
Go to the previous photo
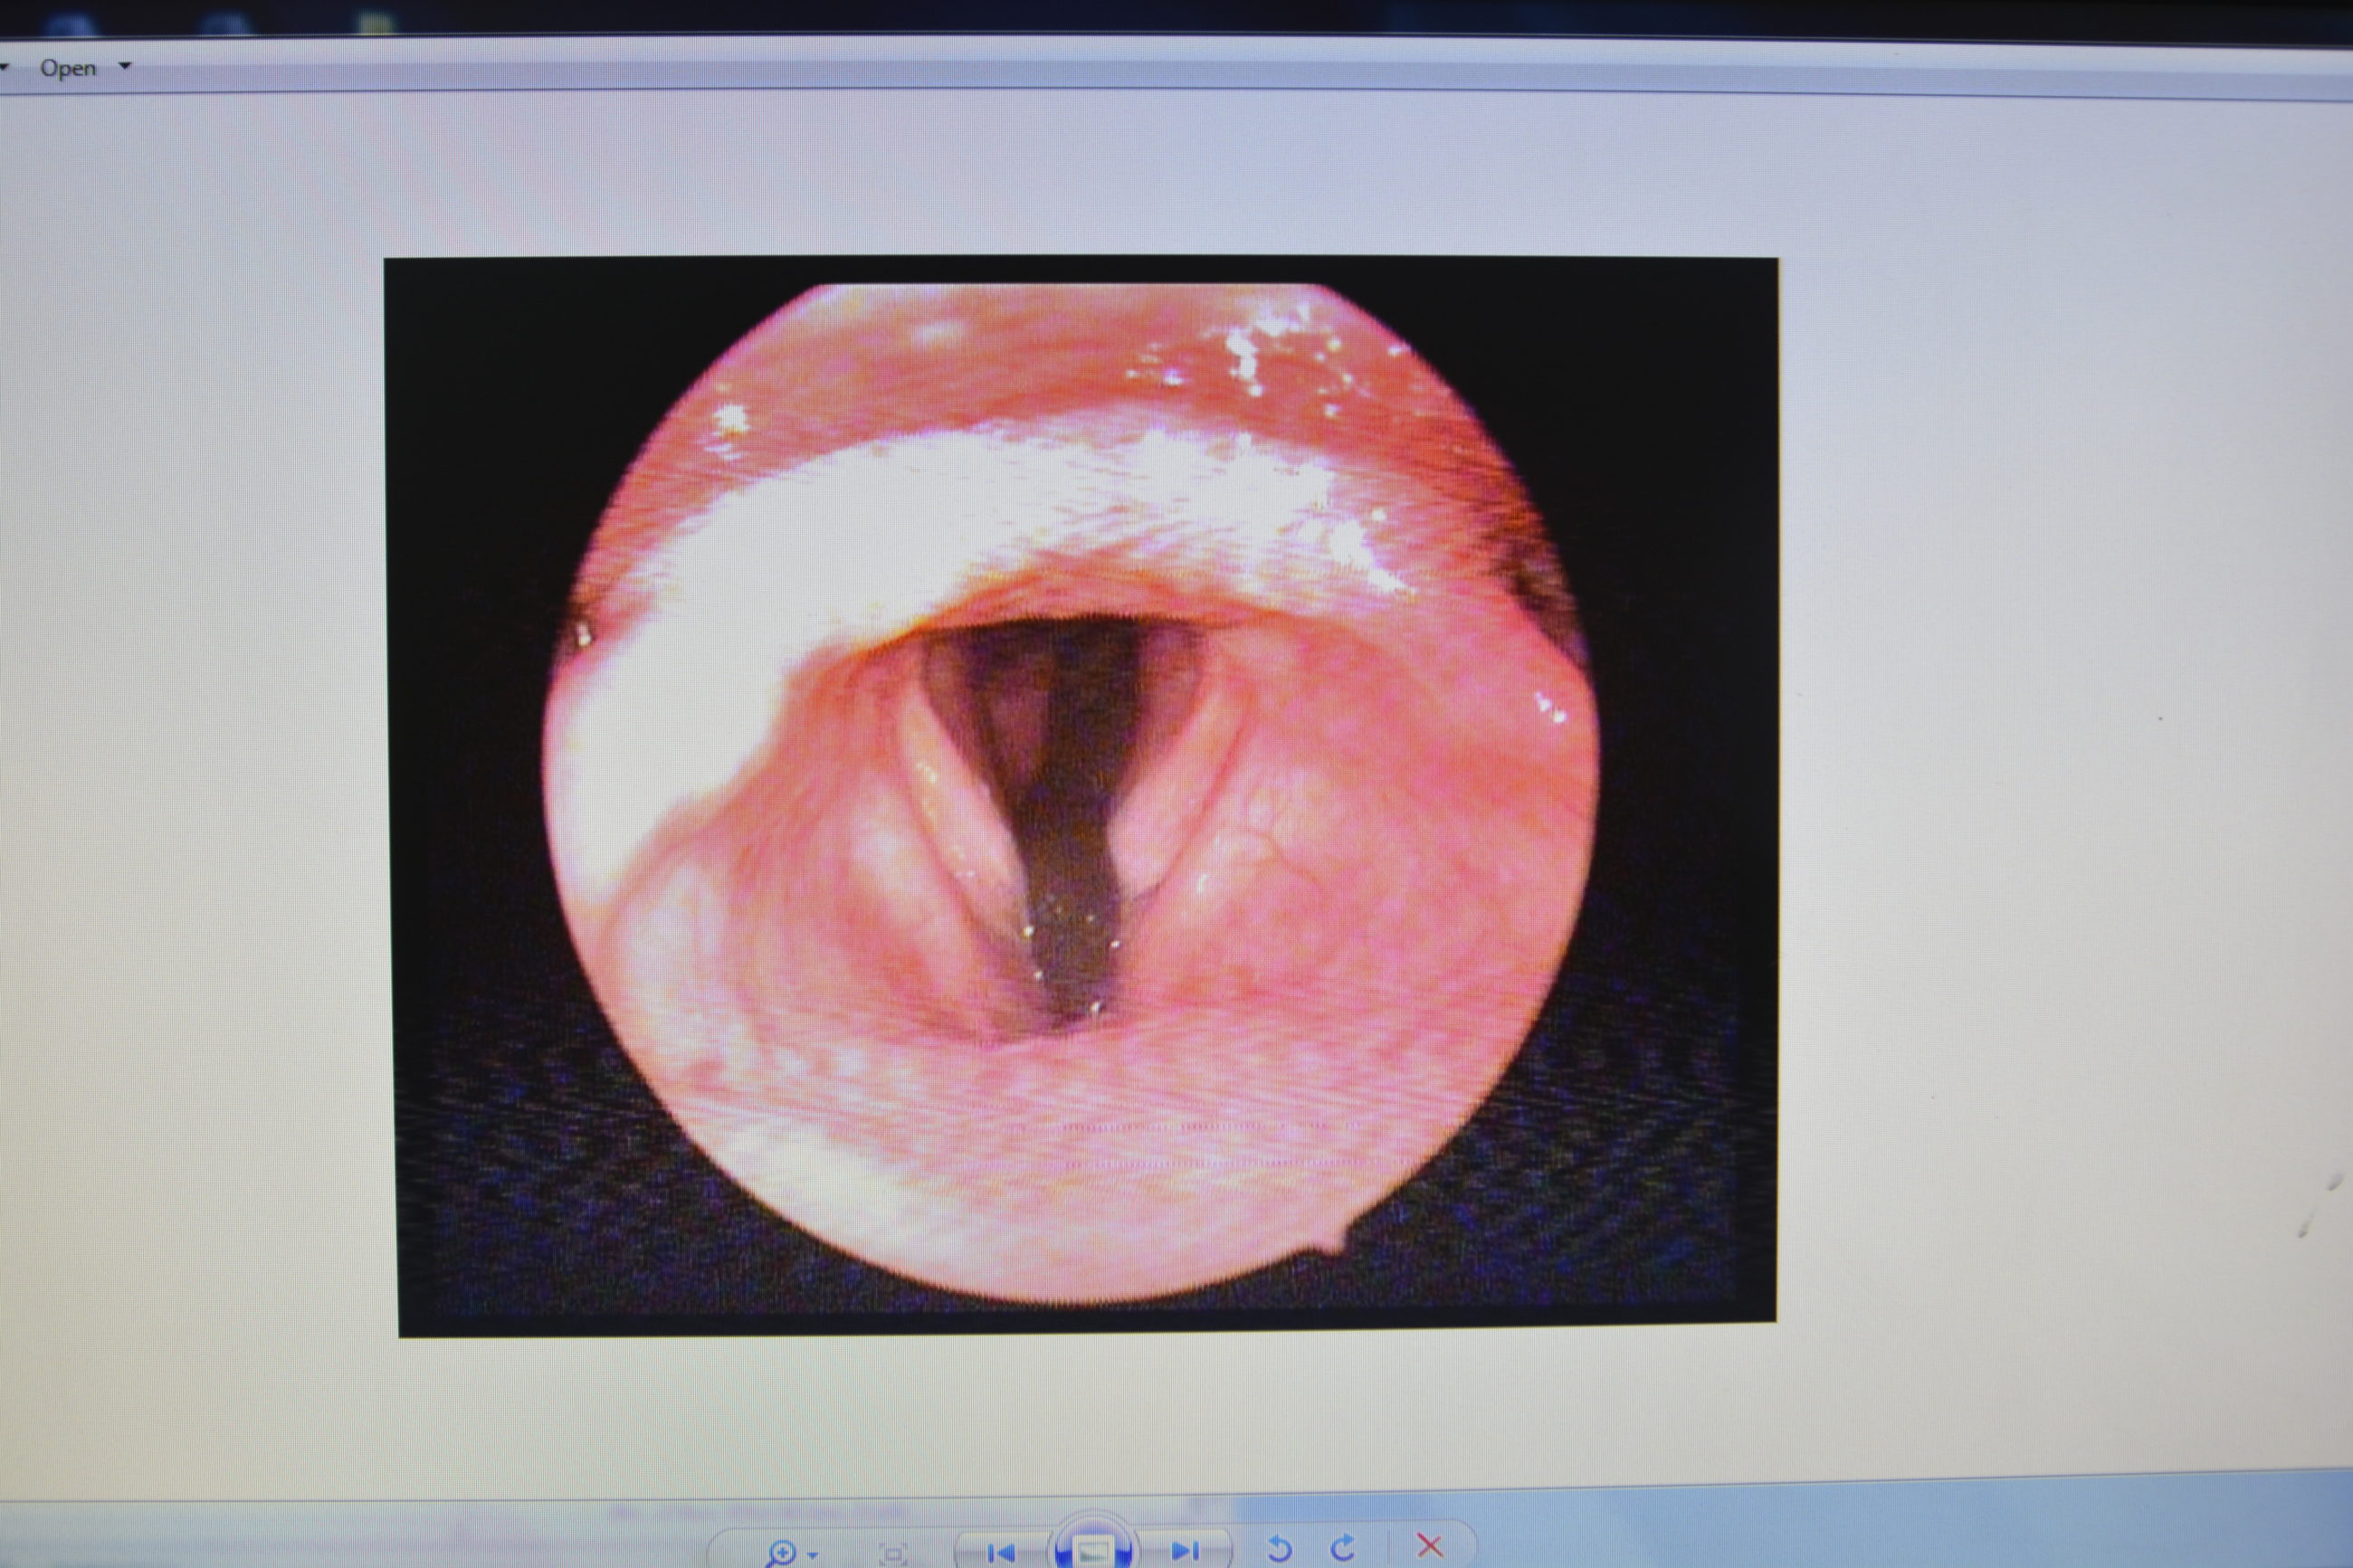(x=1000, y=1552)
